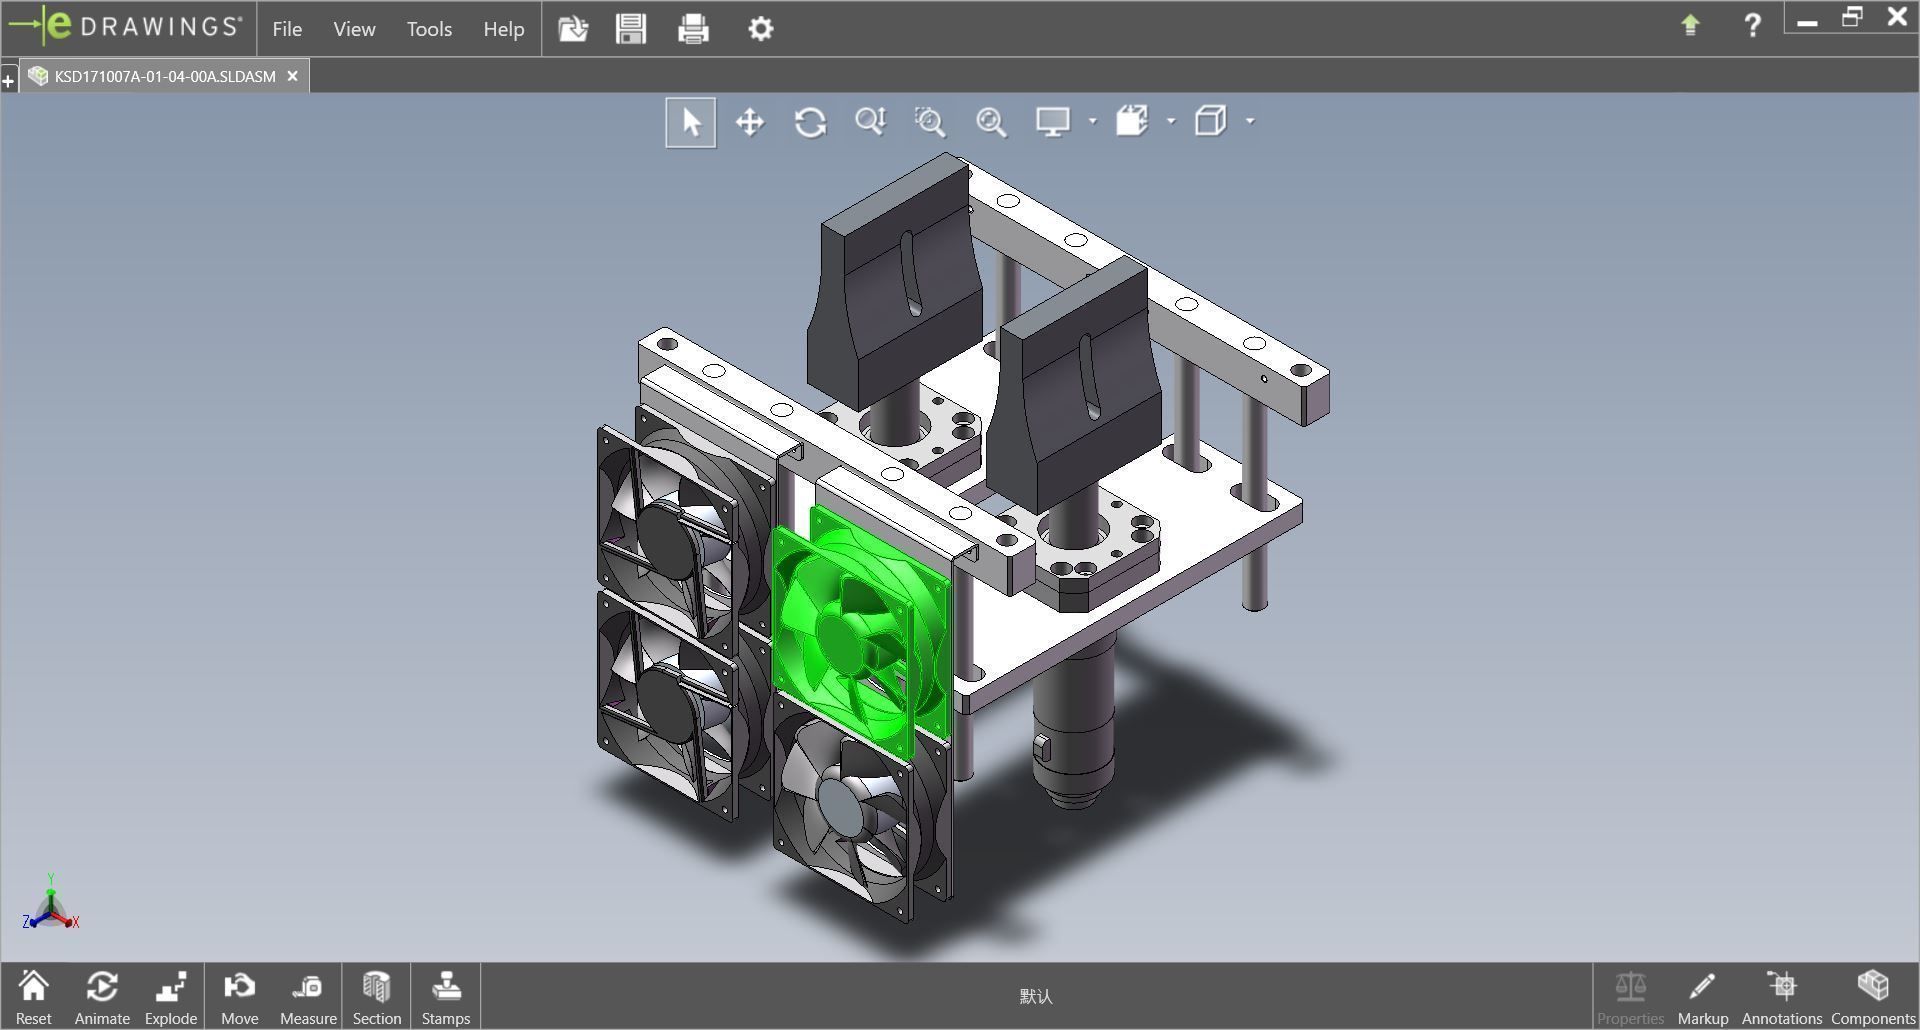The height and width of the screenshot is (1030, 1920).
Task: Open the Section tool
Action: coord(376,996)
